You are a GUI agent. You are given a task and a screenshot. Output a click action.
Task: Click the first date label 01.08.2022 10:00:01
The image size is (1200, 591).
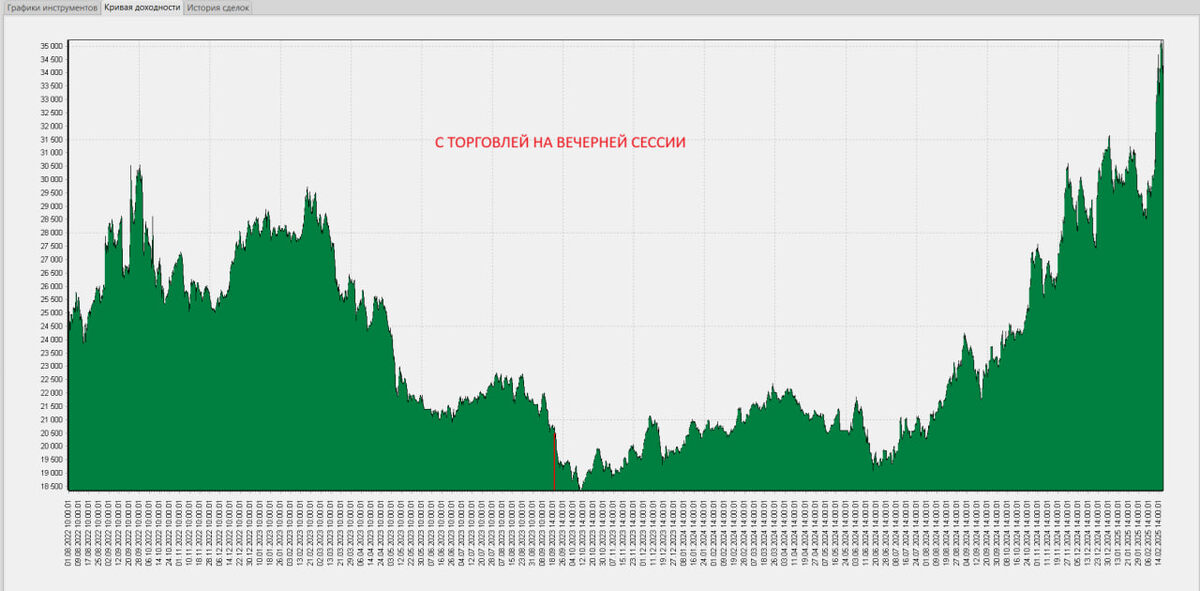[x=68, y=535]
